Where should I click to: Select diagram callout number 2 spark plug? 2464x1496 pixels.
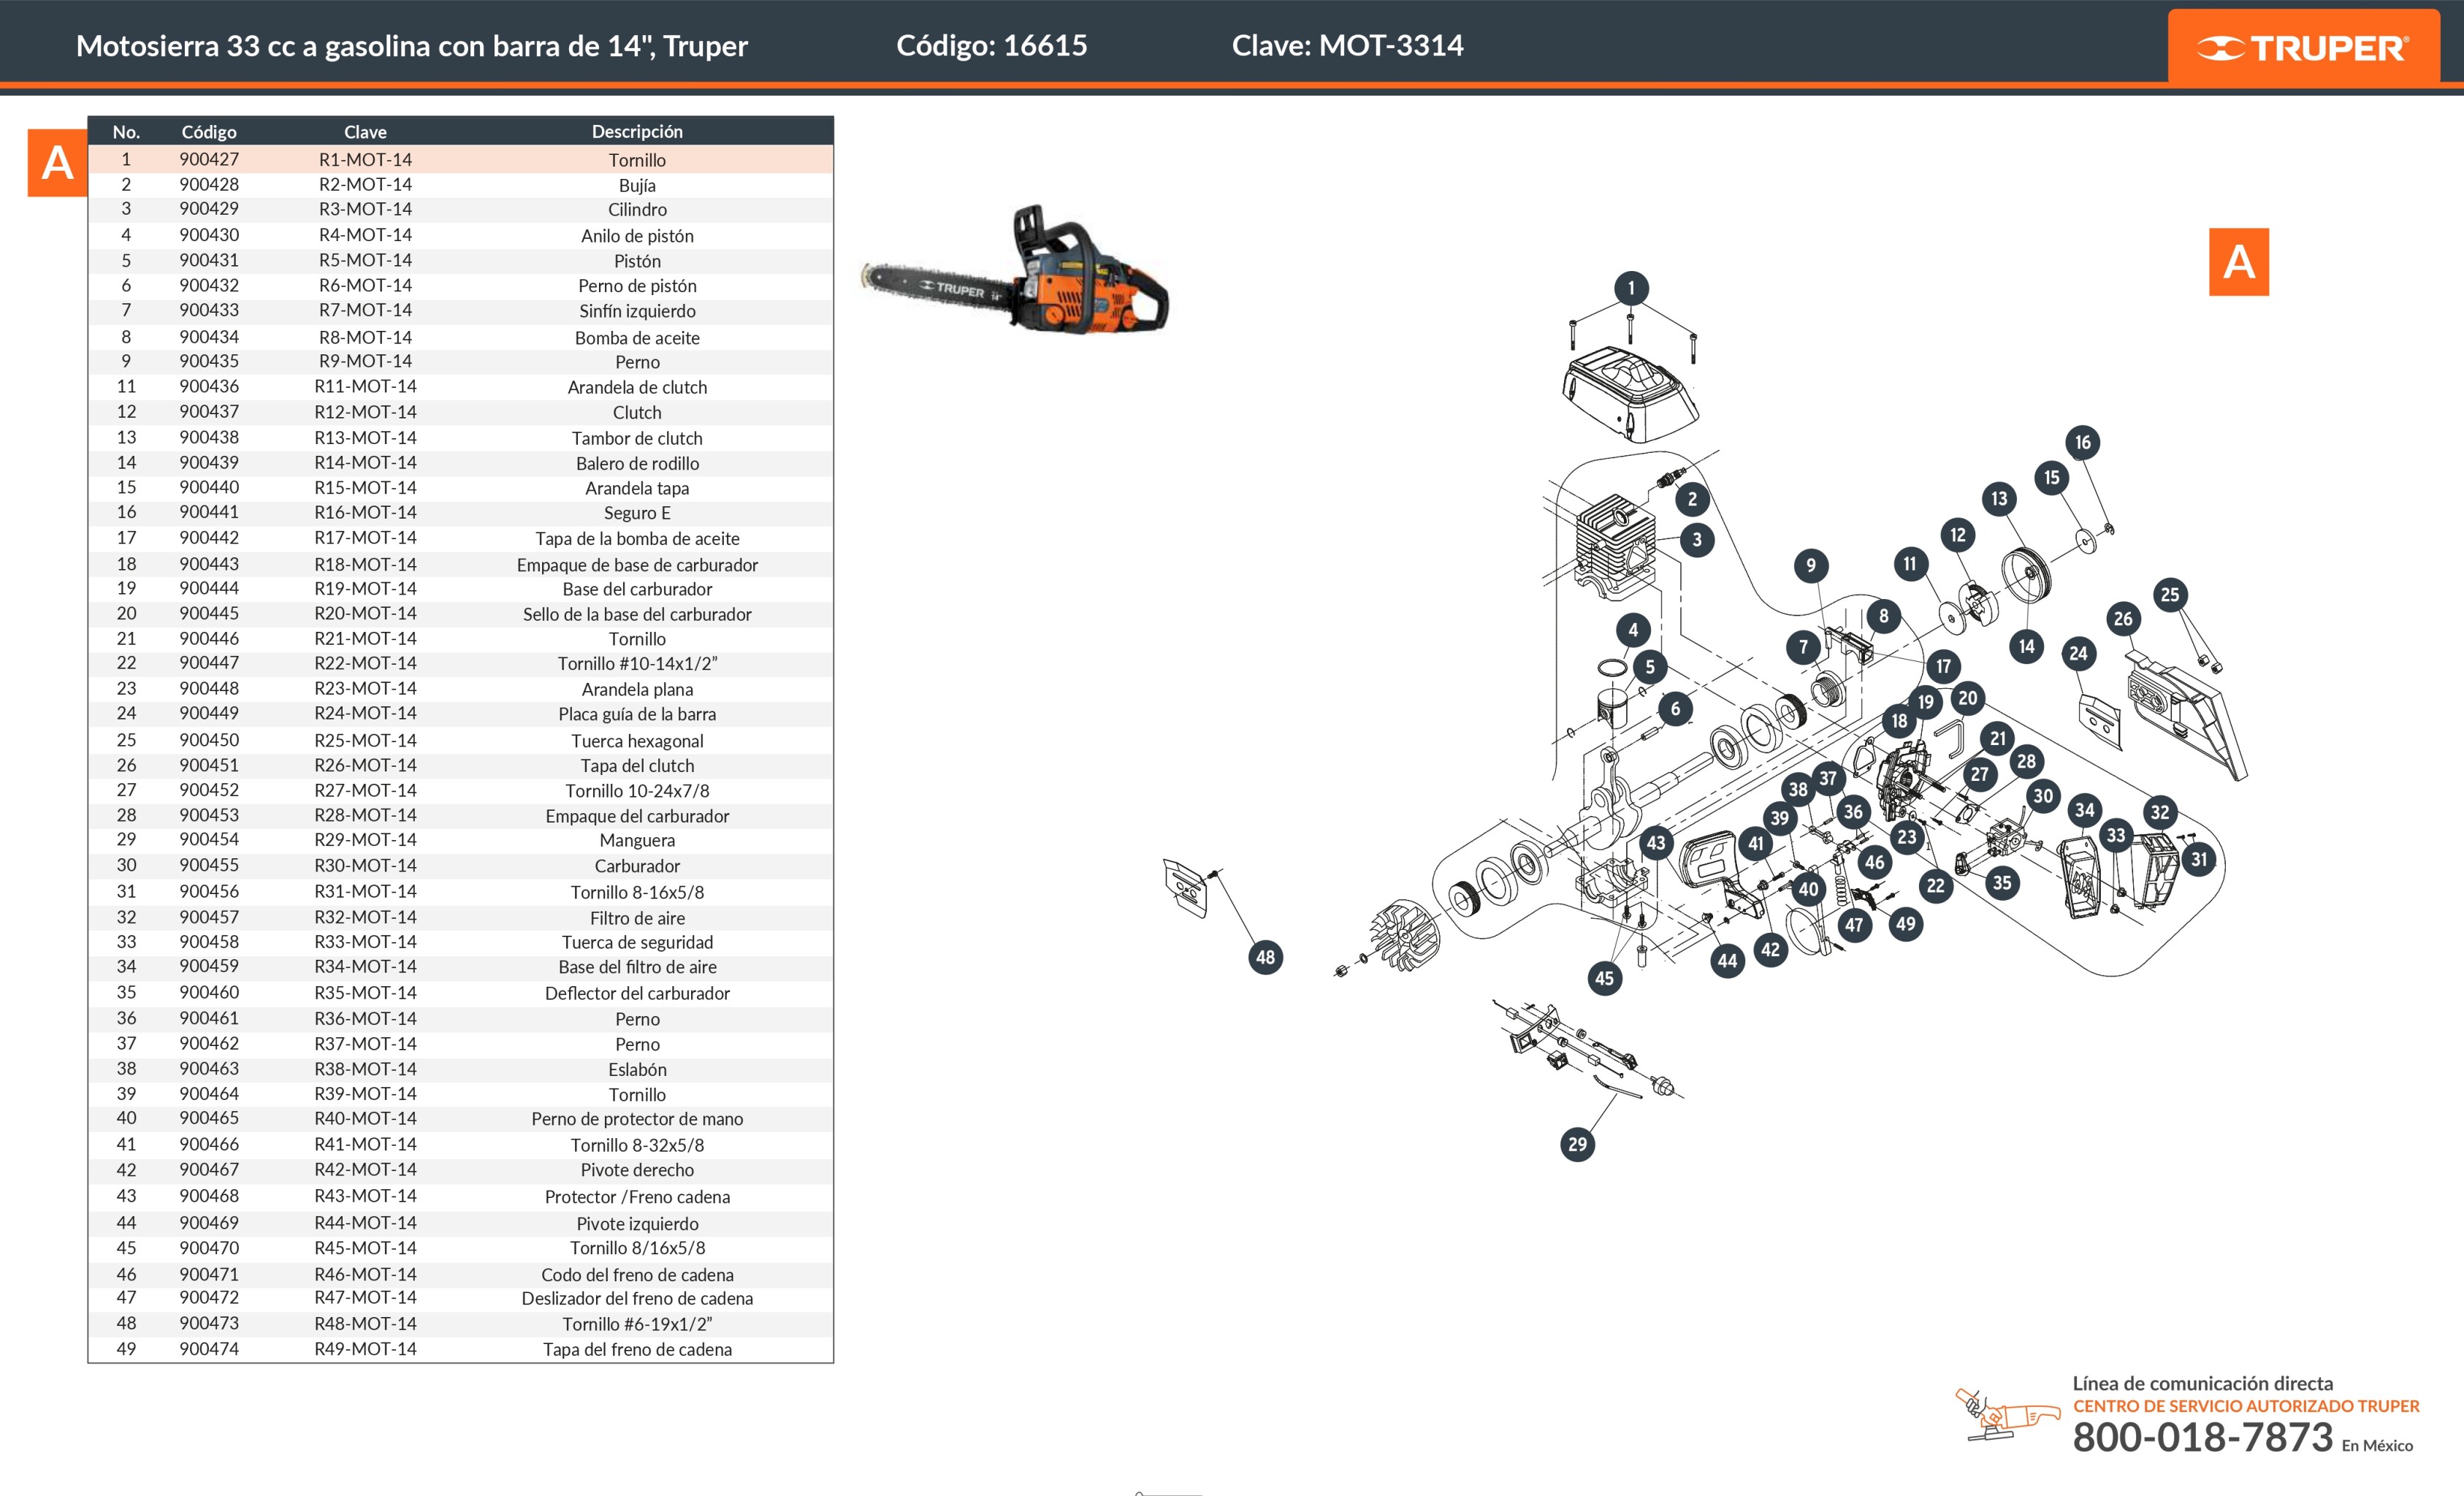[1692, 499]
